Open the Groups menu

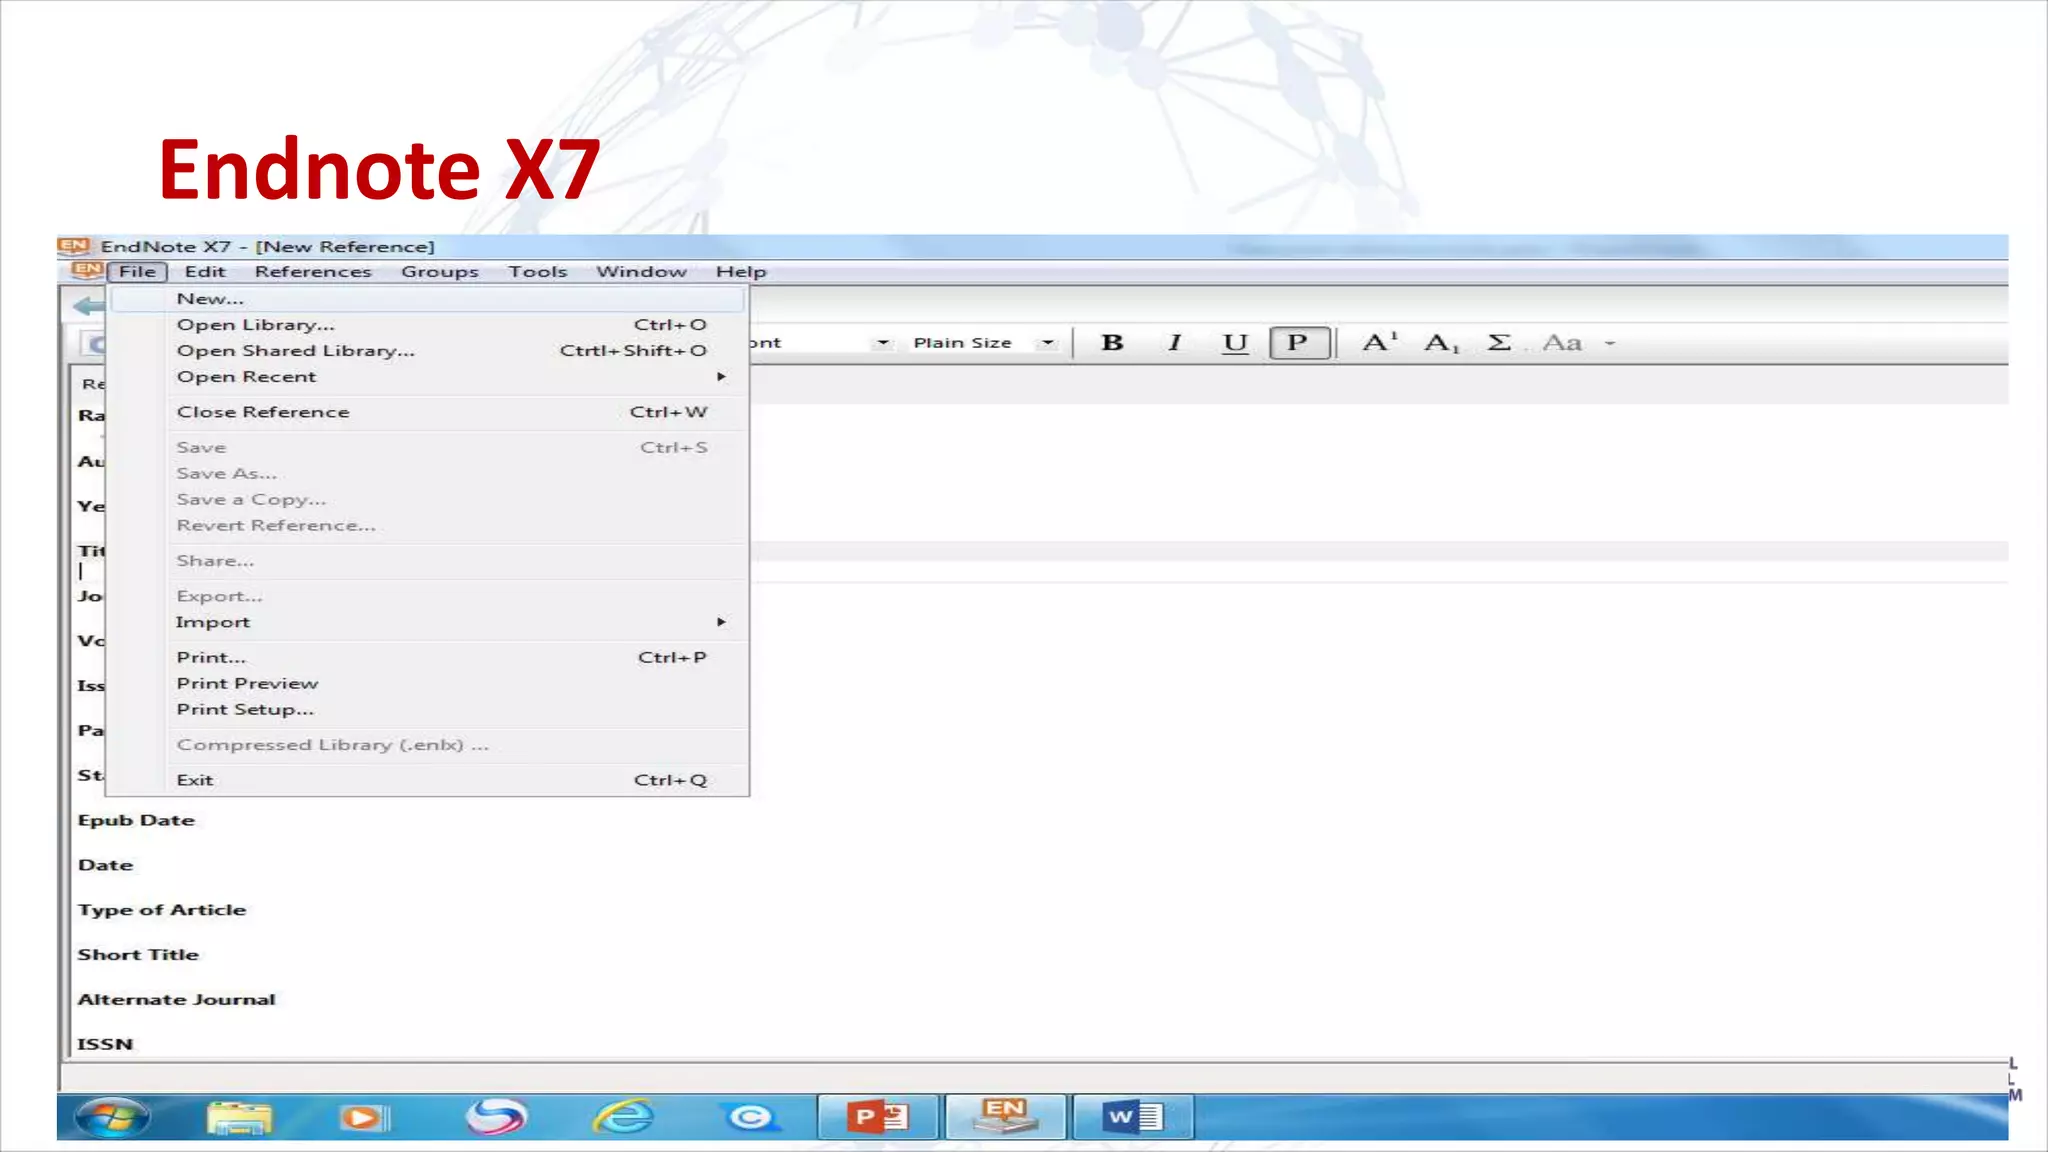coord(440,272)
